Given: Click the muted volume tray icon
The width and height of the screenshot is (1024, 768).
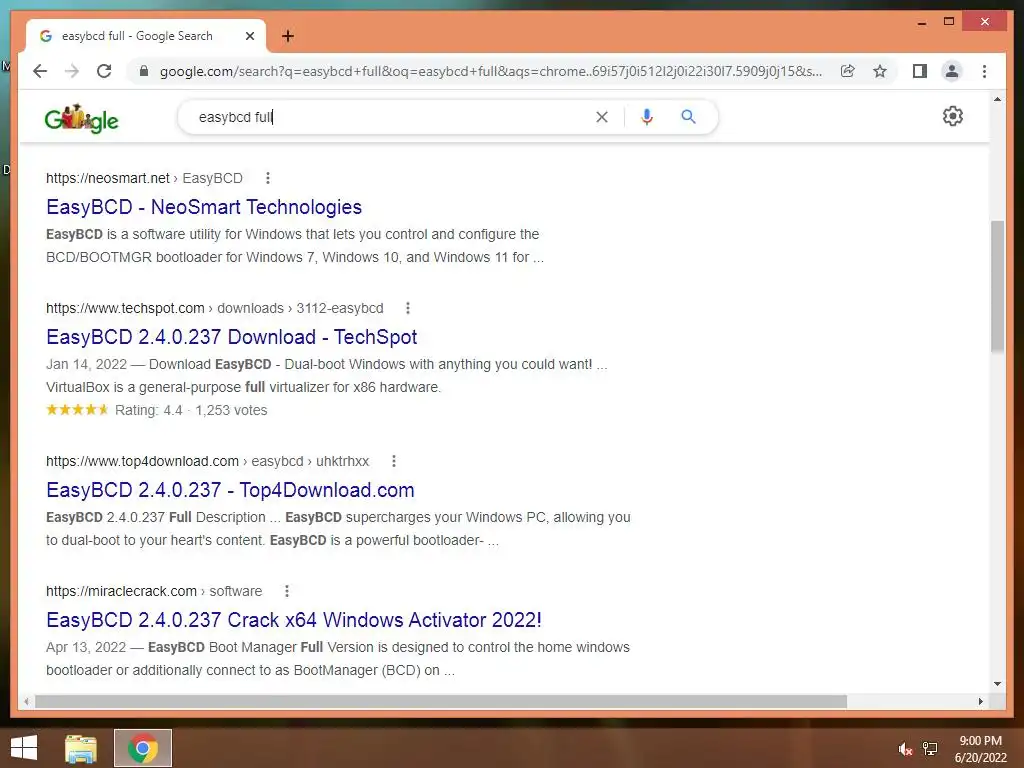Looking at the screenshot, I should 905,749.
